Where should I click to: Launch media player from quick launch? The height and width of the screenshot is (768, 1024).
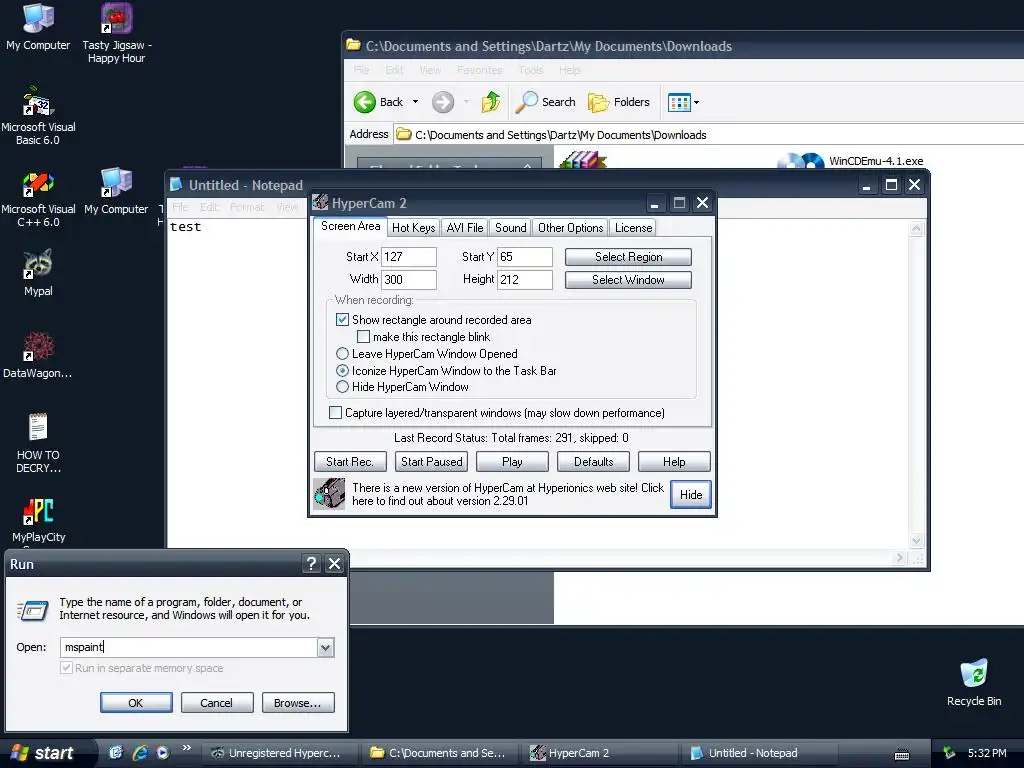tap(163, 752)
